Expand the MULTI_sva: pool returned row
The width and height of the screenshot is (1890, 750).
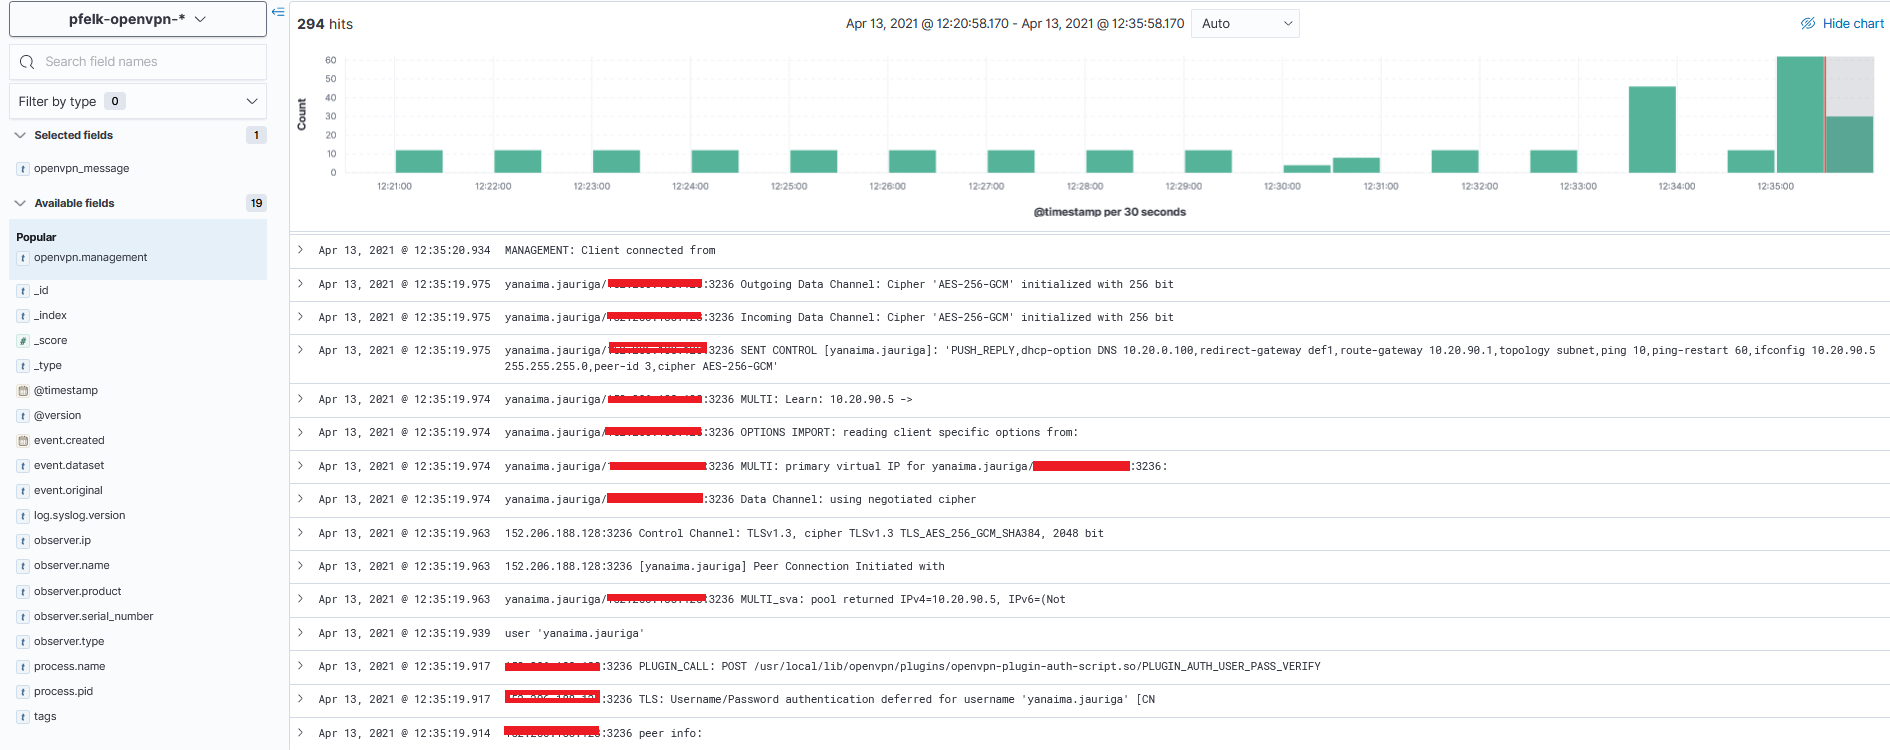[x=300, y=599]
